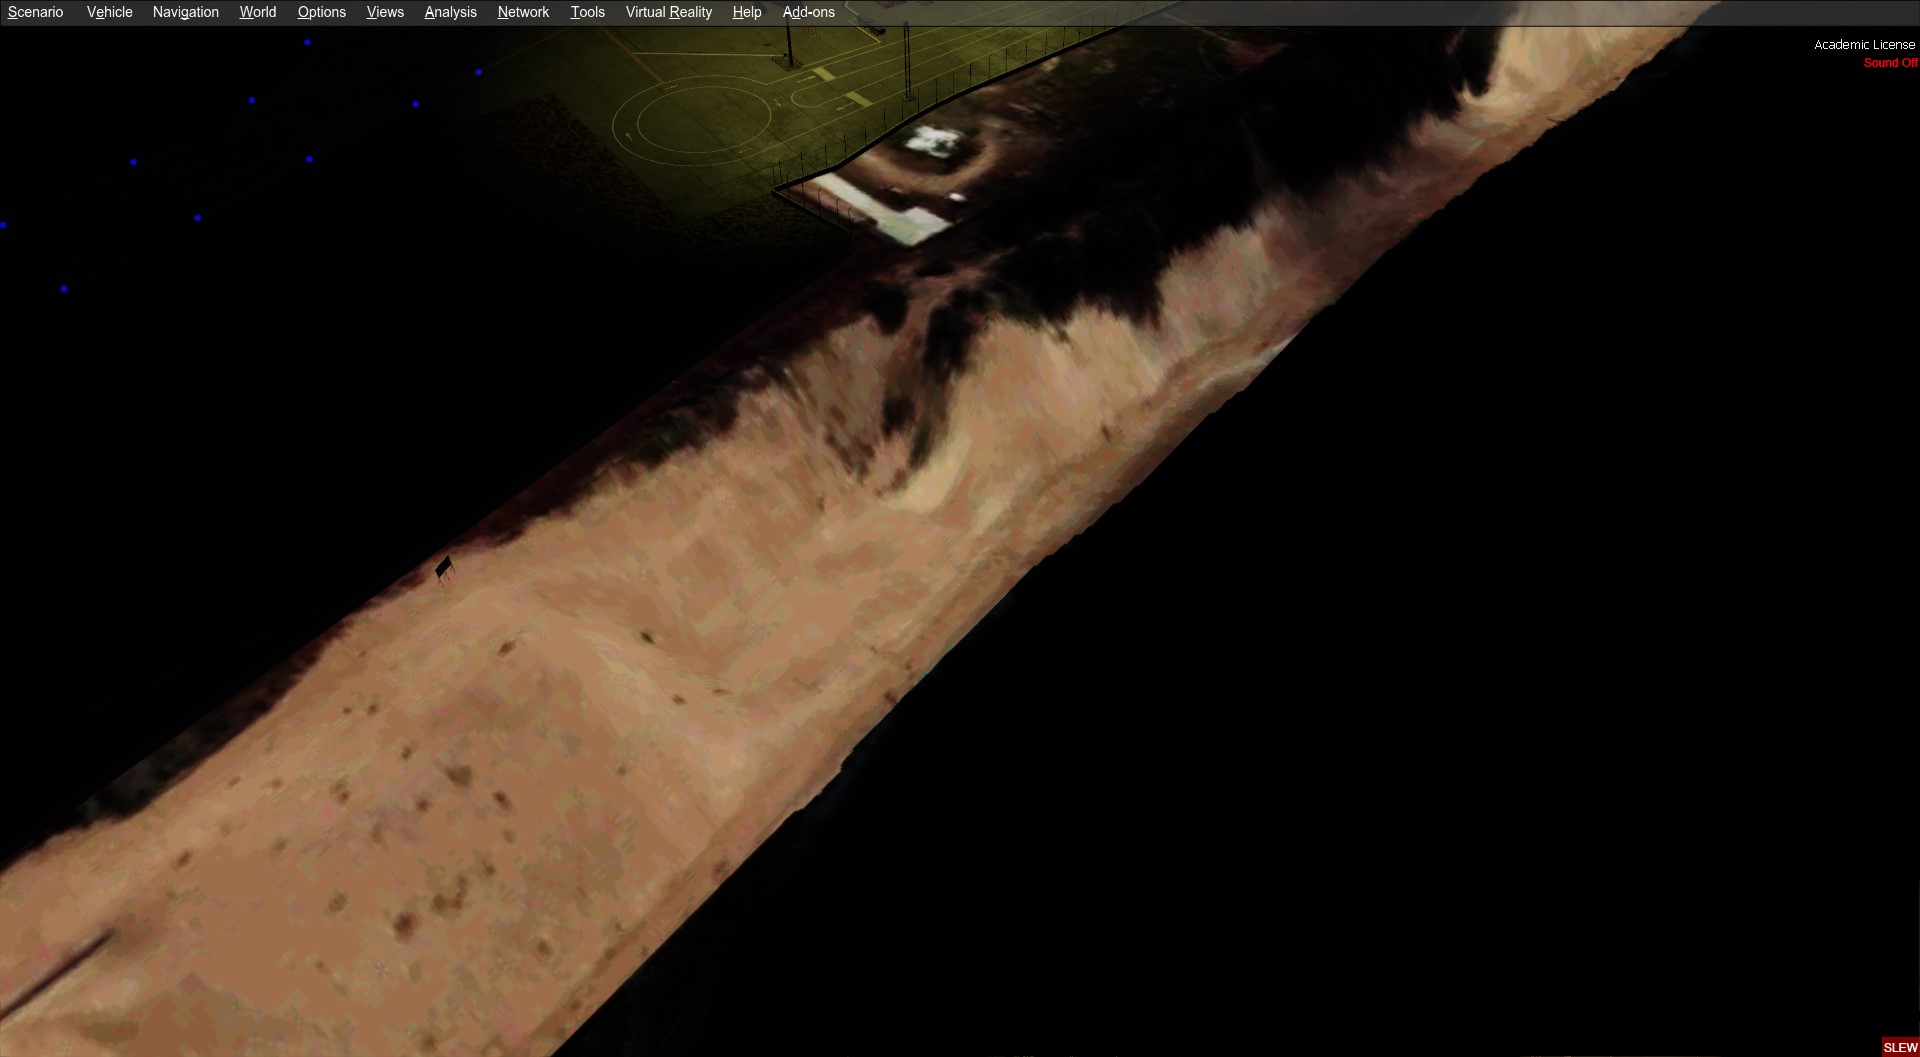1920x1057 pixels.
Task: Open the Options menu
Action: click(321, 12)
